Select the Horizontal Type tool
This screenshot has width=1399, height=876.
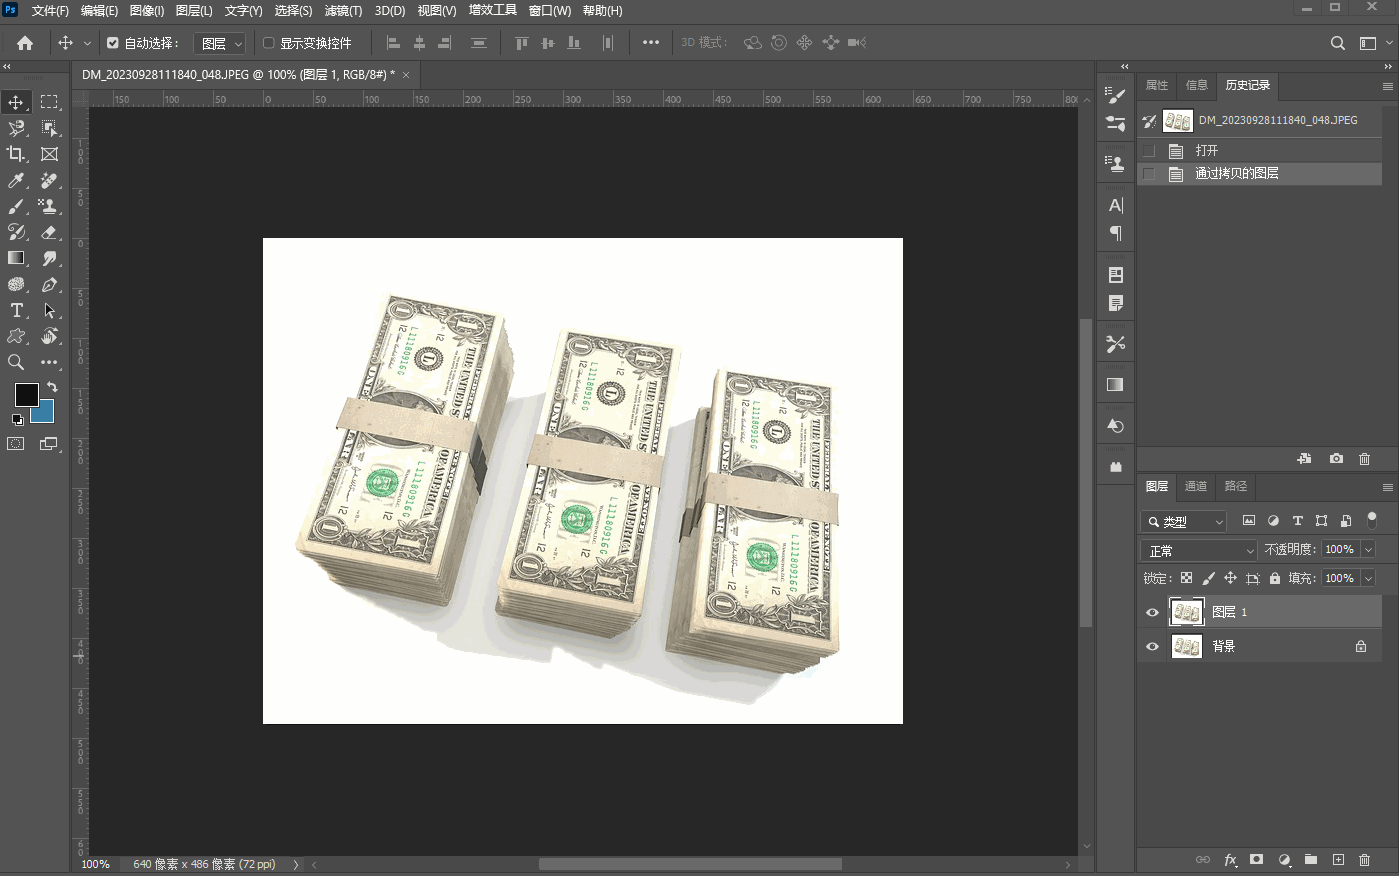pyautogui.click(x=16, y=310)
